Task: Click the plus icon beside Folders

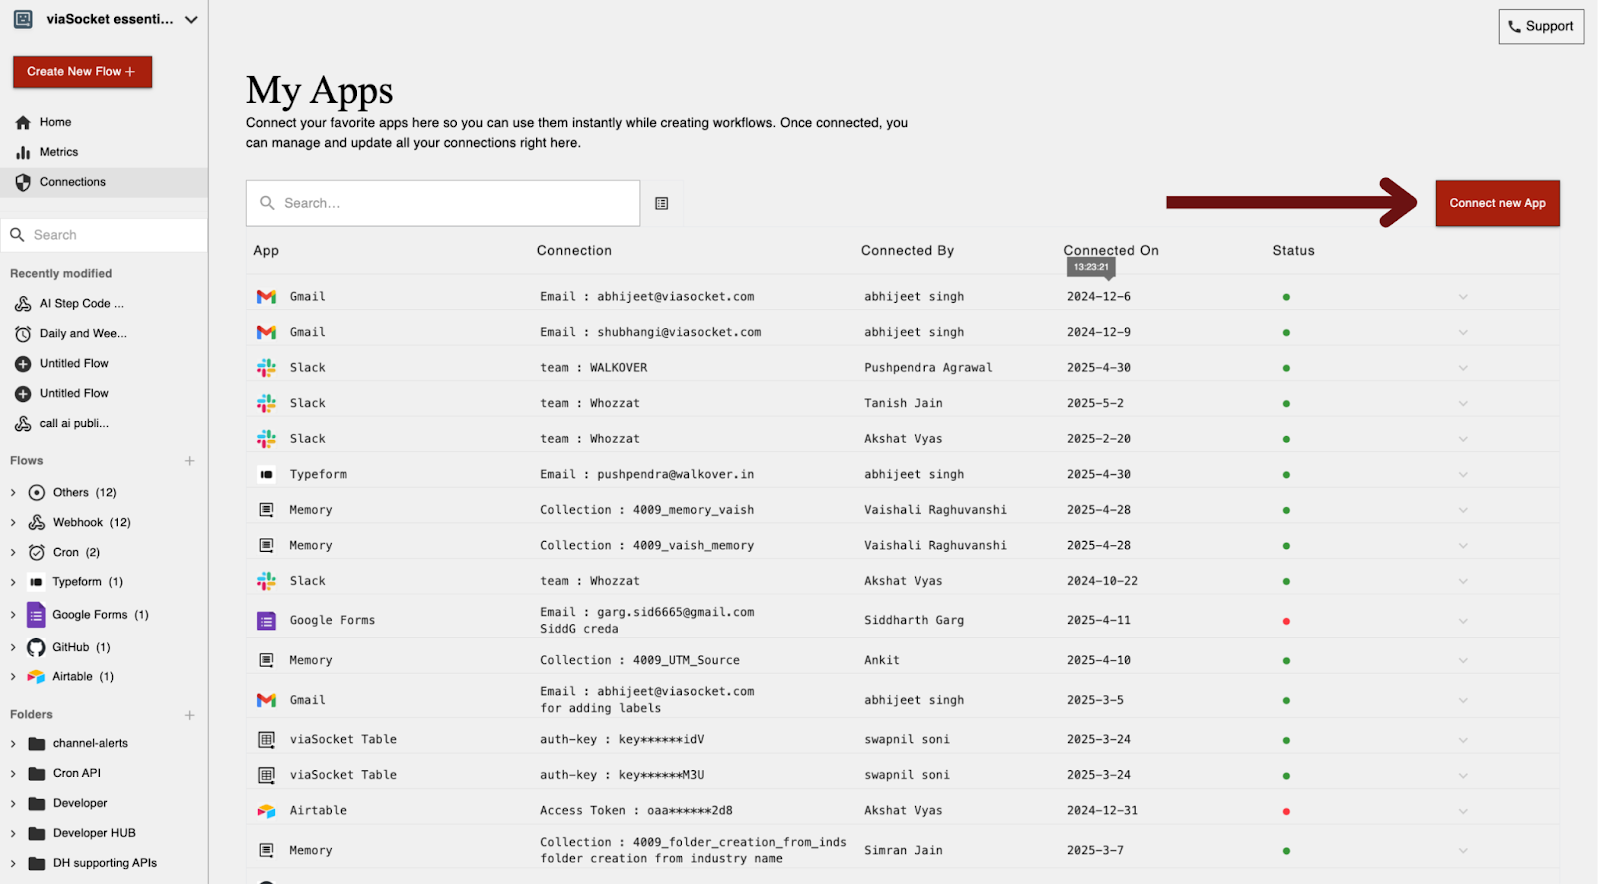Action: point(189,715)
